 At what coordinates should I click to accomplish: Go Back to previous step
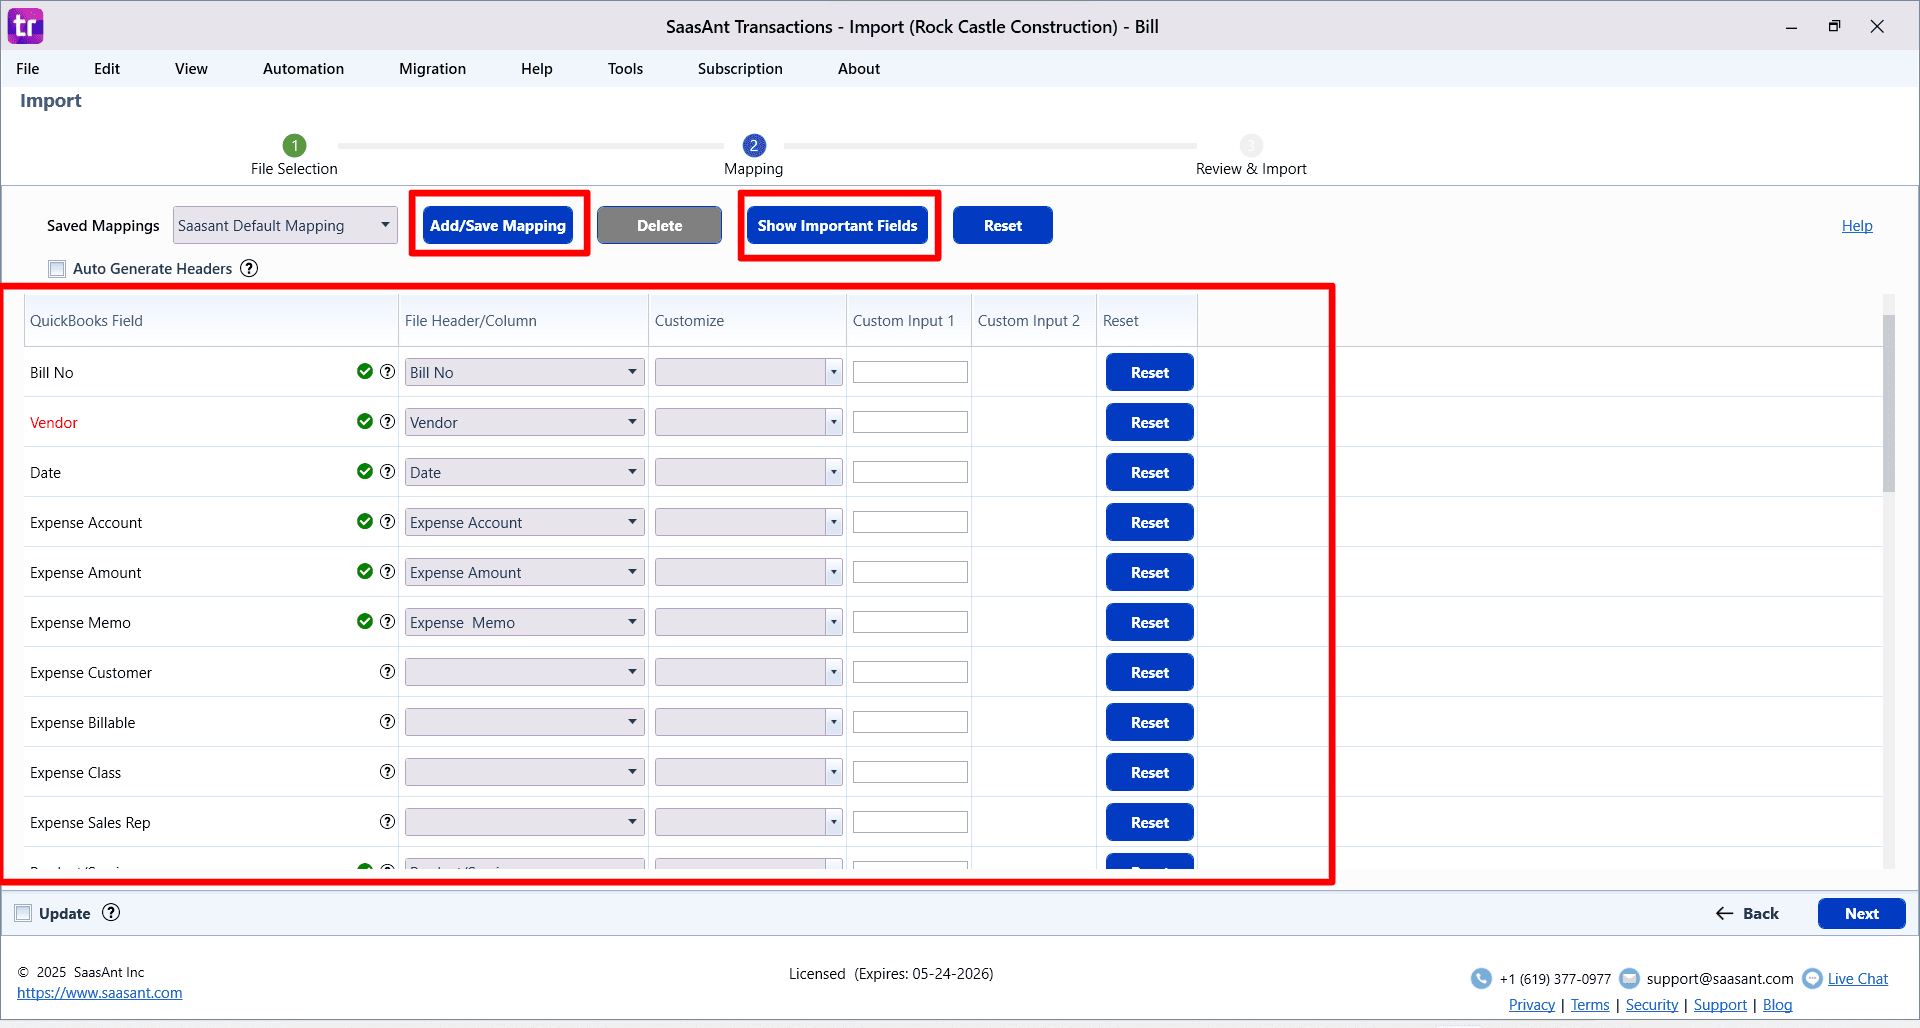pos(1747,913)
